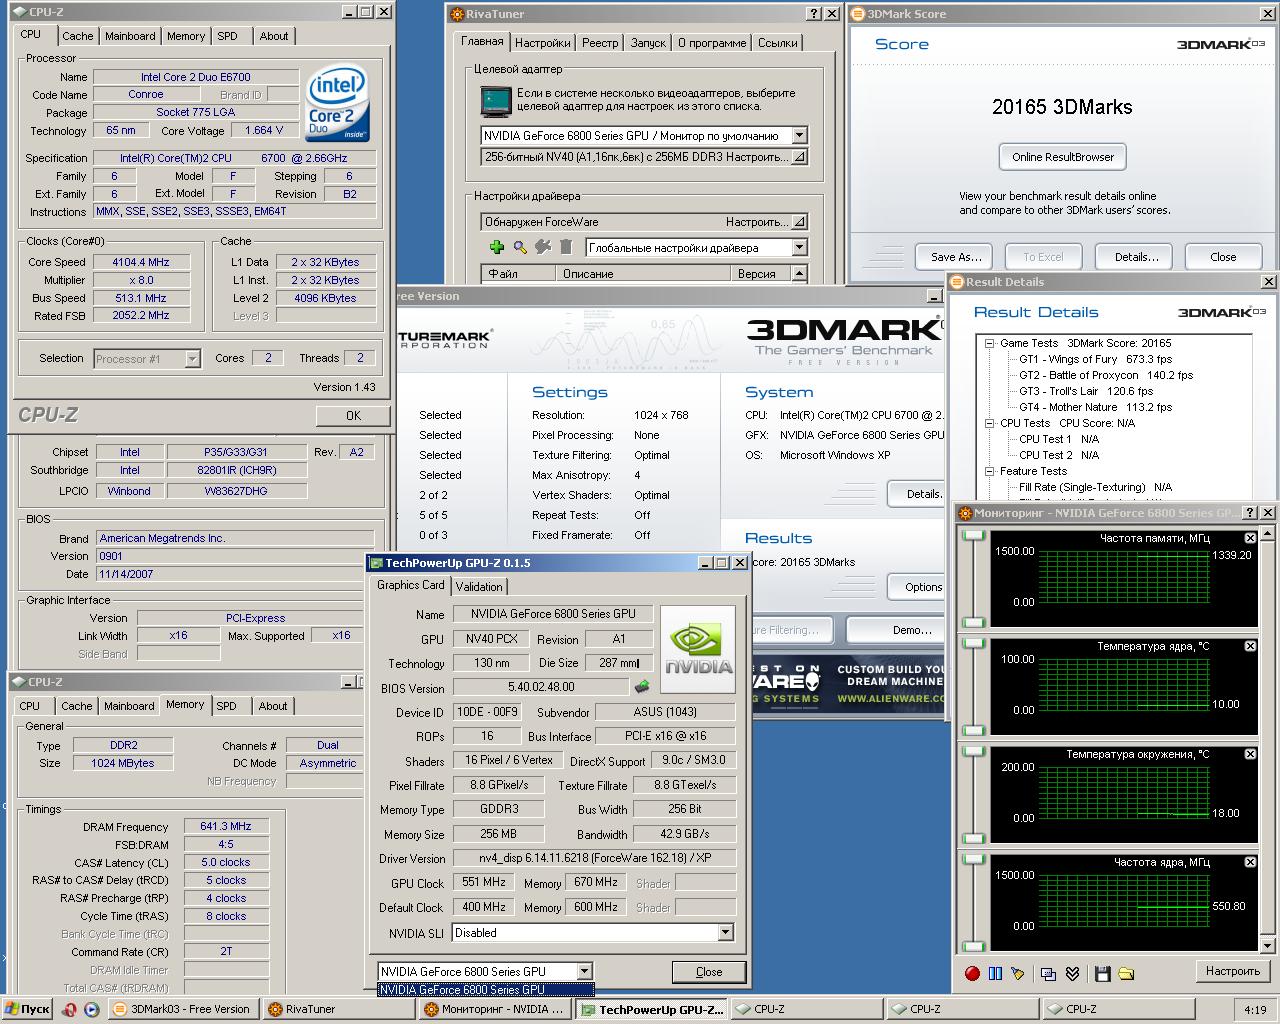Open Processor #1 selection dropdown

pyautogui.click(x=192, y=359)
